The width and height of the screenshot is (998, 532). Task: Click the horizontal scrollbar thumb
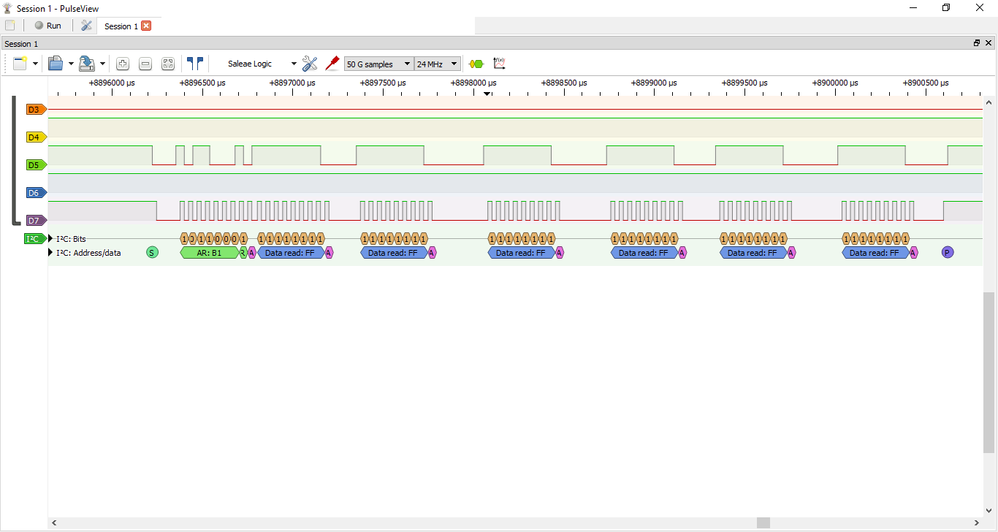[763, 522]
